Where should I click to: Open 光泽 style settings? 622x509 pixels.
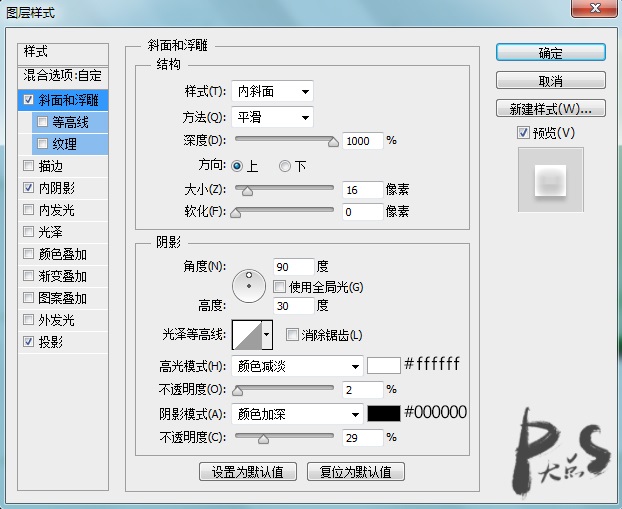[x=50, y=232]
